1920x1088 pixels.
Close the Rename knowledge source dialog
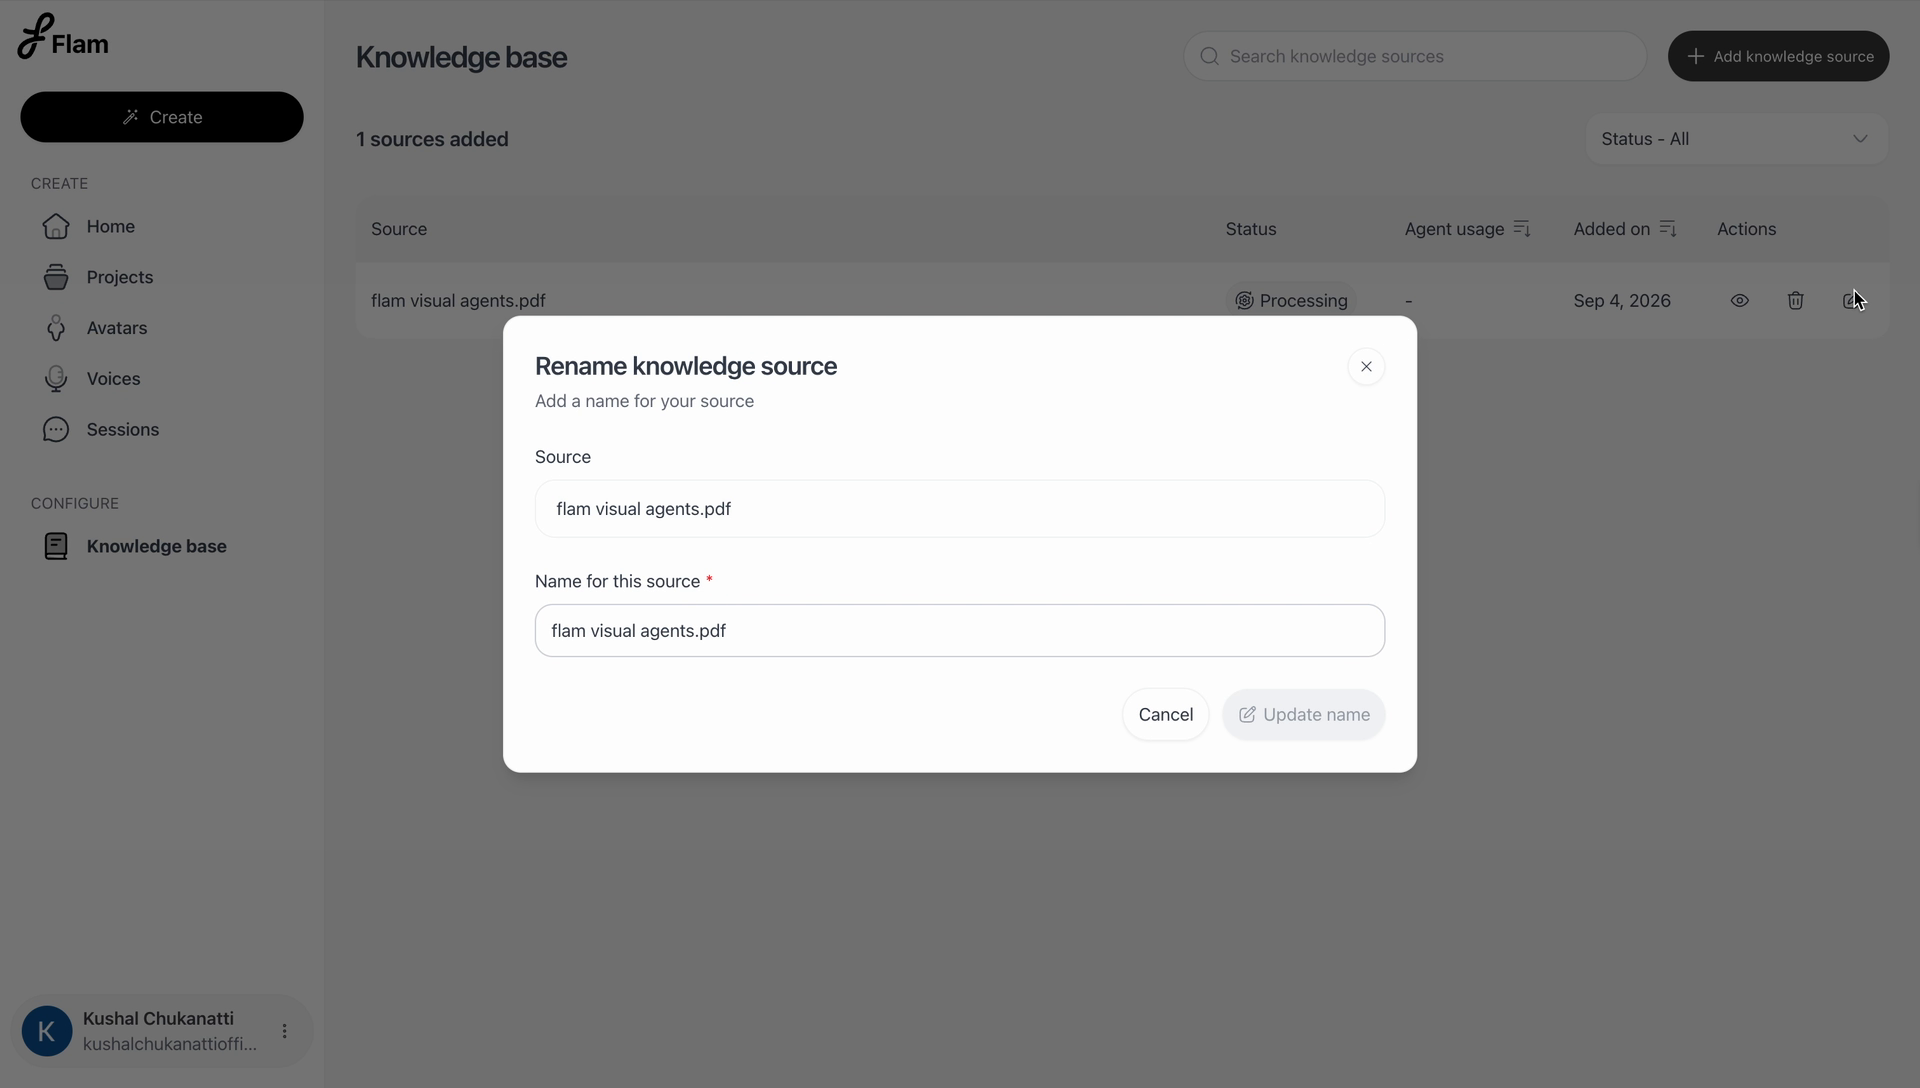click(1366, 367)
